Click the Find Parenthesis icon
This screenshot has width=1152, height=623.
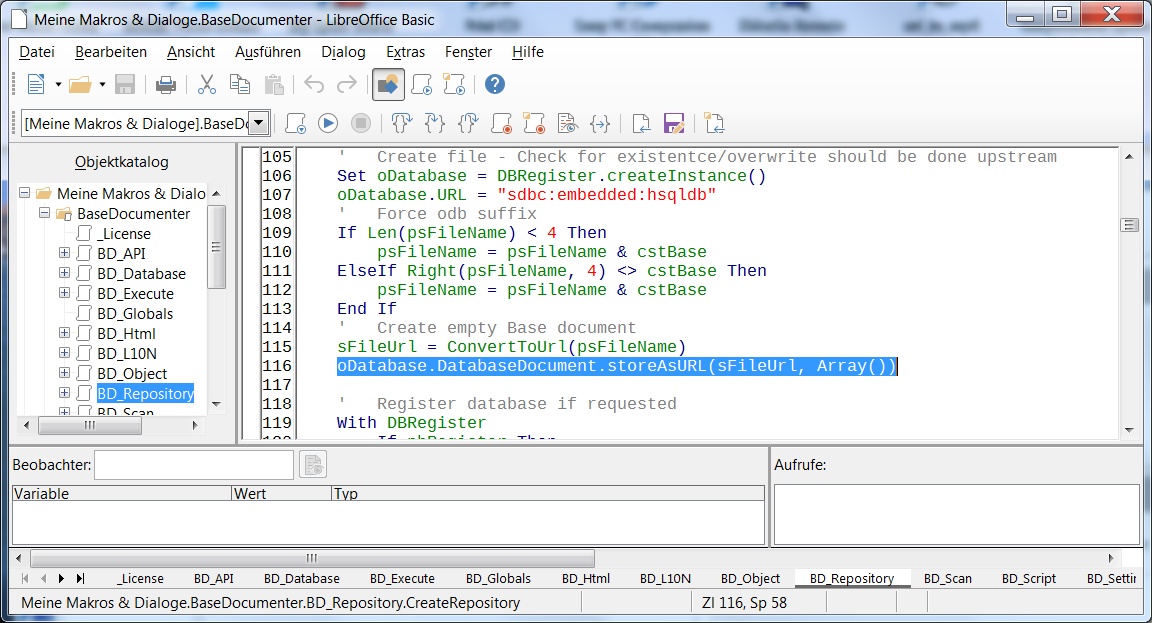[x=600, y=123]
